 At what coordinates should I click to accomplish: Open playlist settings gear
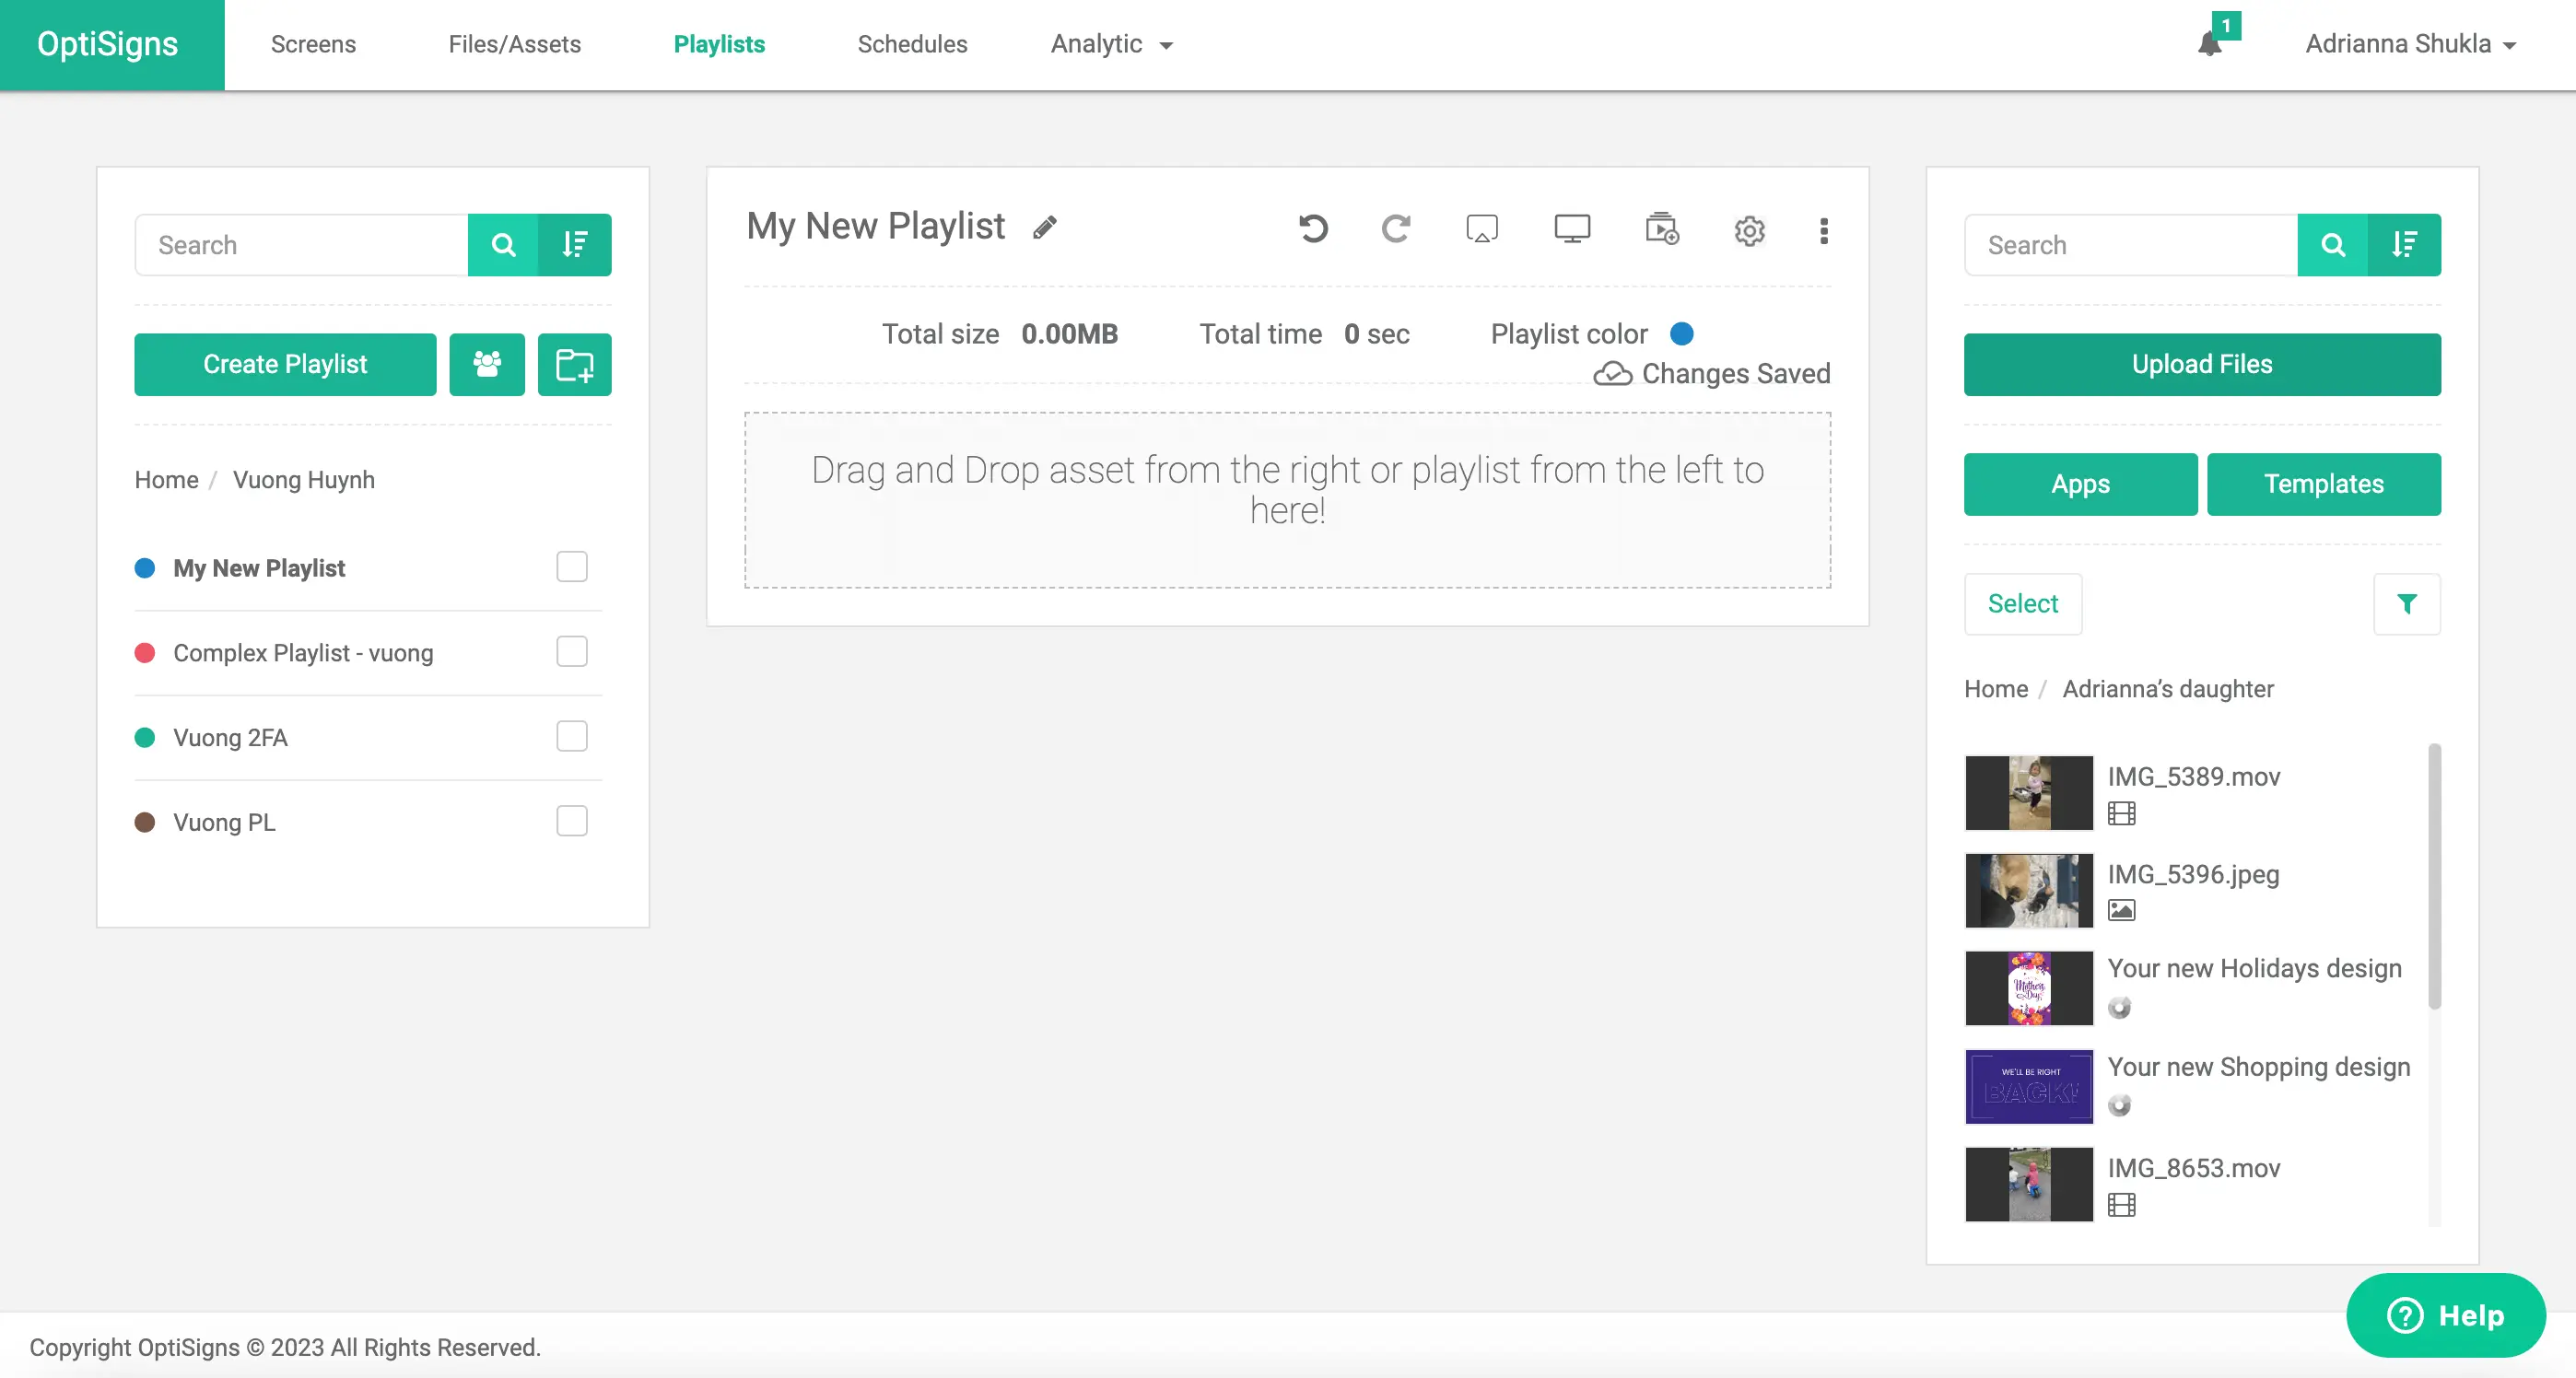coord(1749,231)
